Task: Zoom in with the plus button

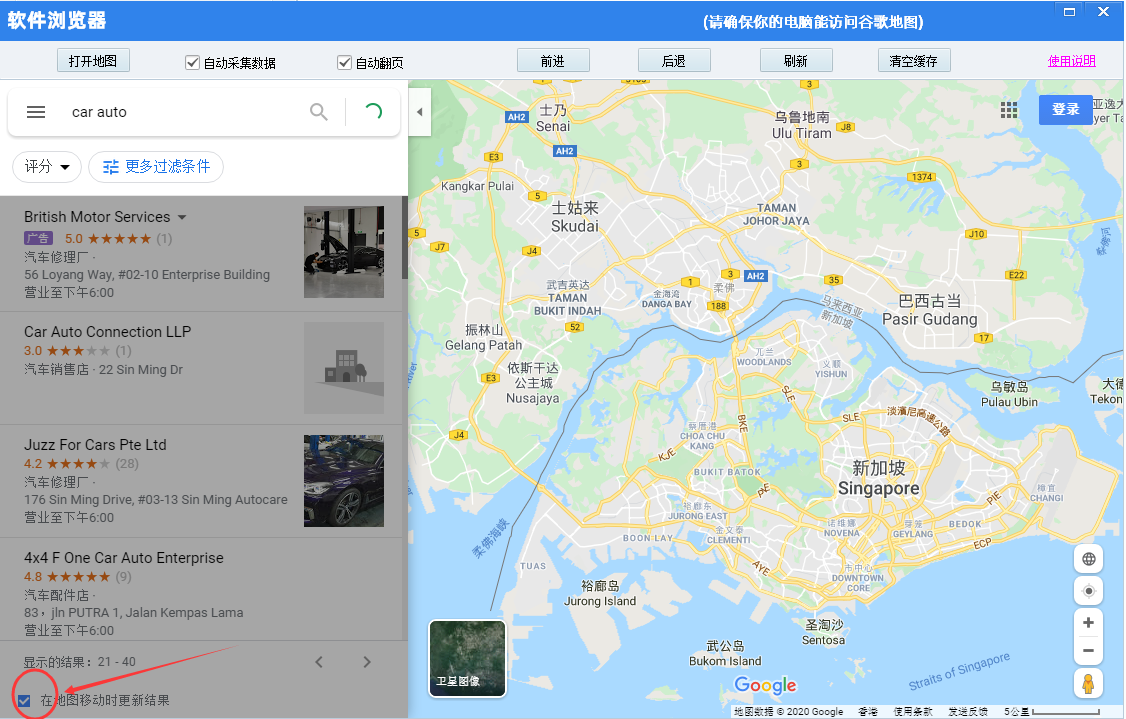Action: tap(1089, 623)
